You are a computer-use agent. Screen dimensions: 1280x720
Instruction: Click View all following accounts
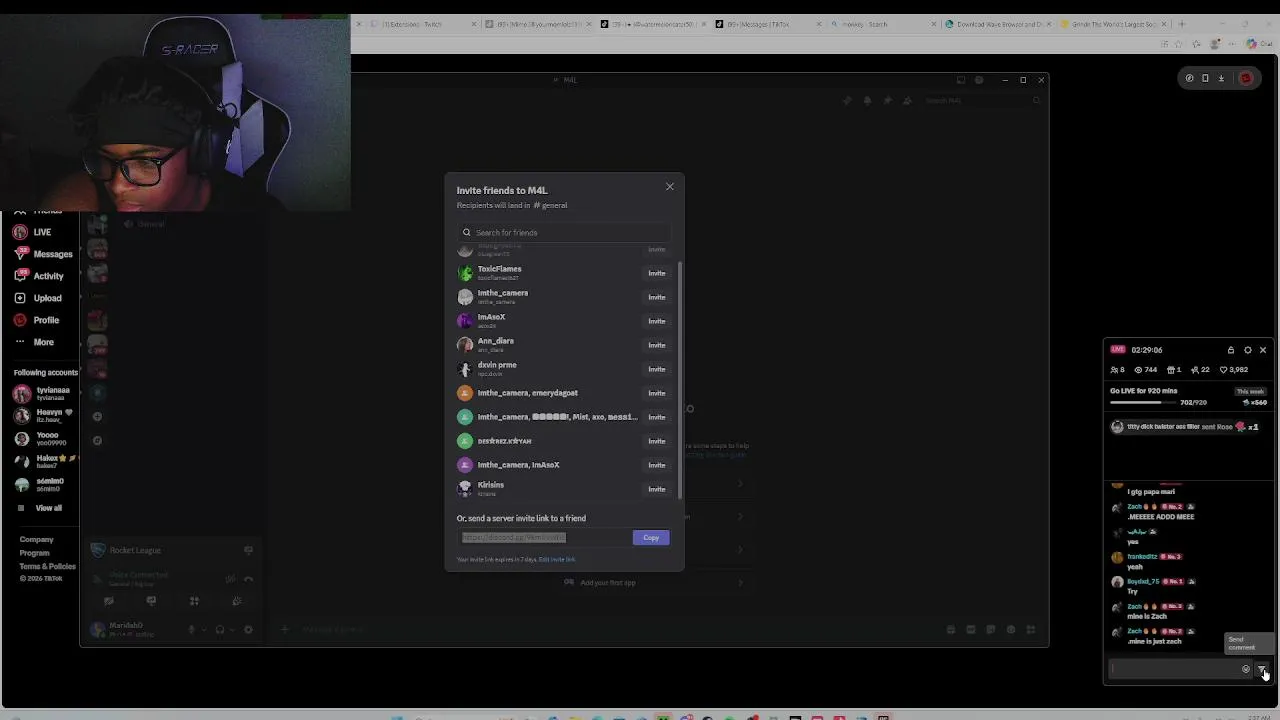40,508
